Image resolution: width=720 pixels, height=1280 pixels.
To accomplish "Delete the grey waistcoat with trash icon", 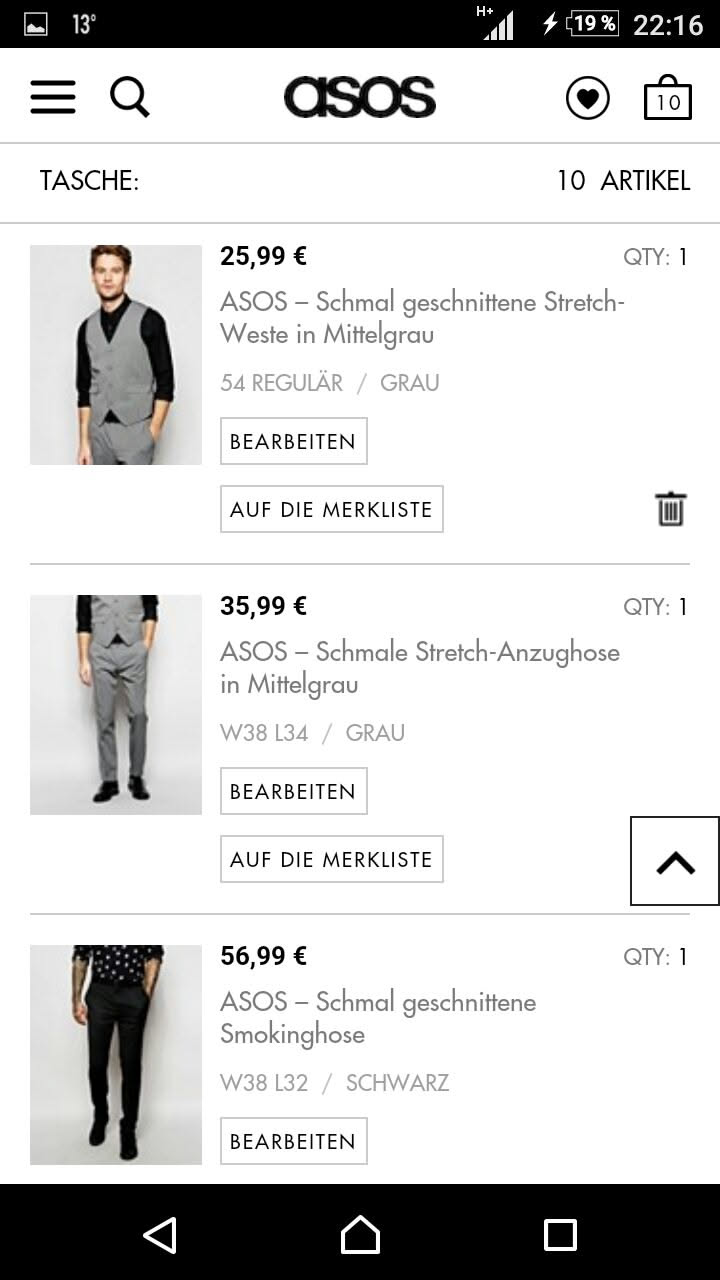I will [x=671, y=509].
